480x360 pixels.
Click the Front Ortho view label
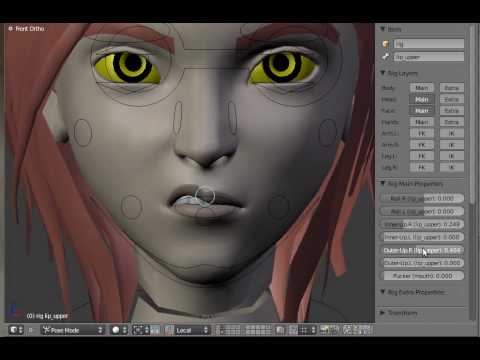click(x=30, y=29)
